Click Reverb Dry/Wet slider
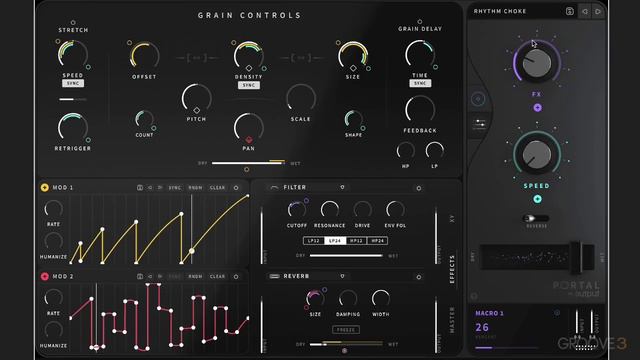The height and width of the screenshot is (360, 640). [x=346, y=344]
